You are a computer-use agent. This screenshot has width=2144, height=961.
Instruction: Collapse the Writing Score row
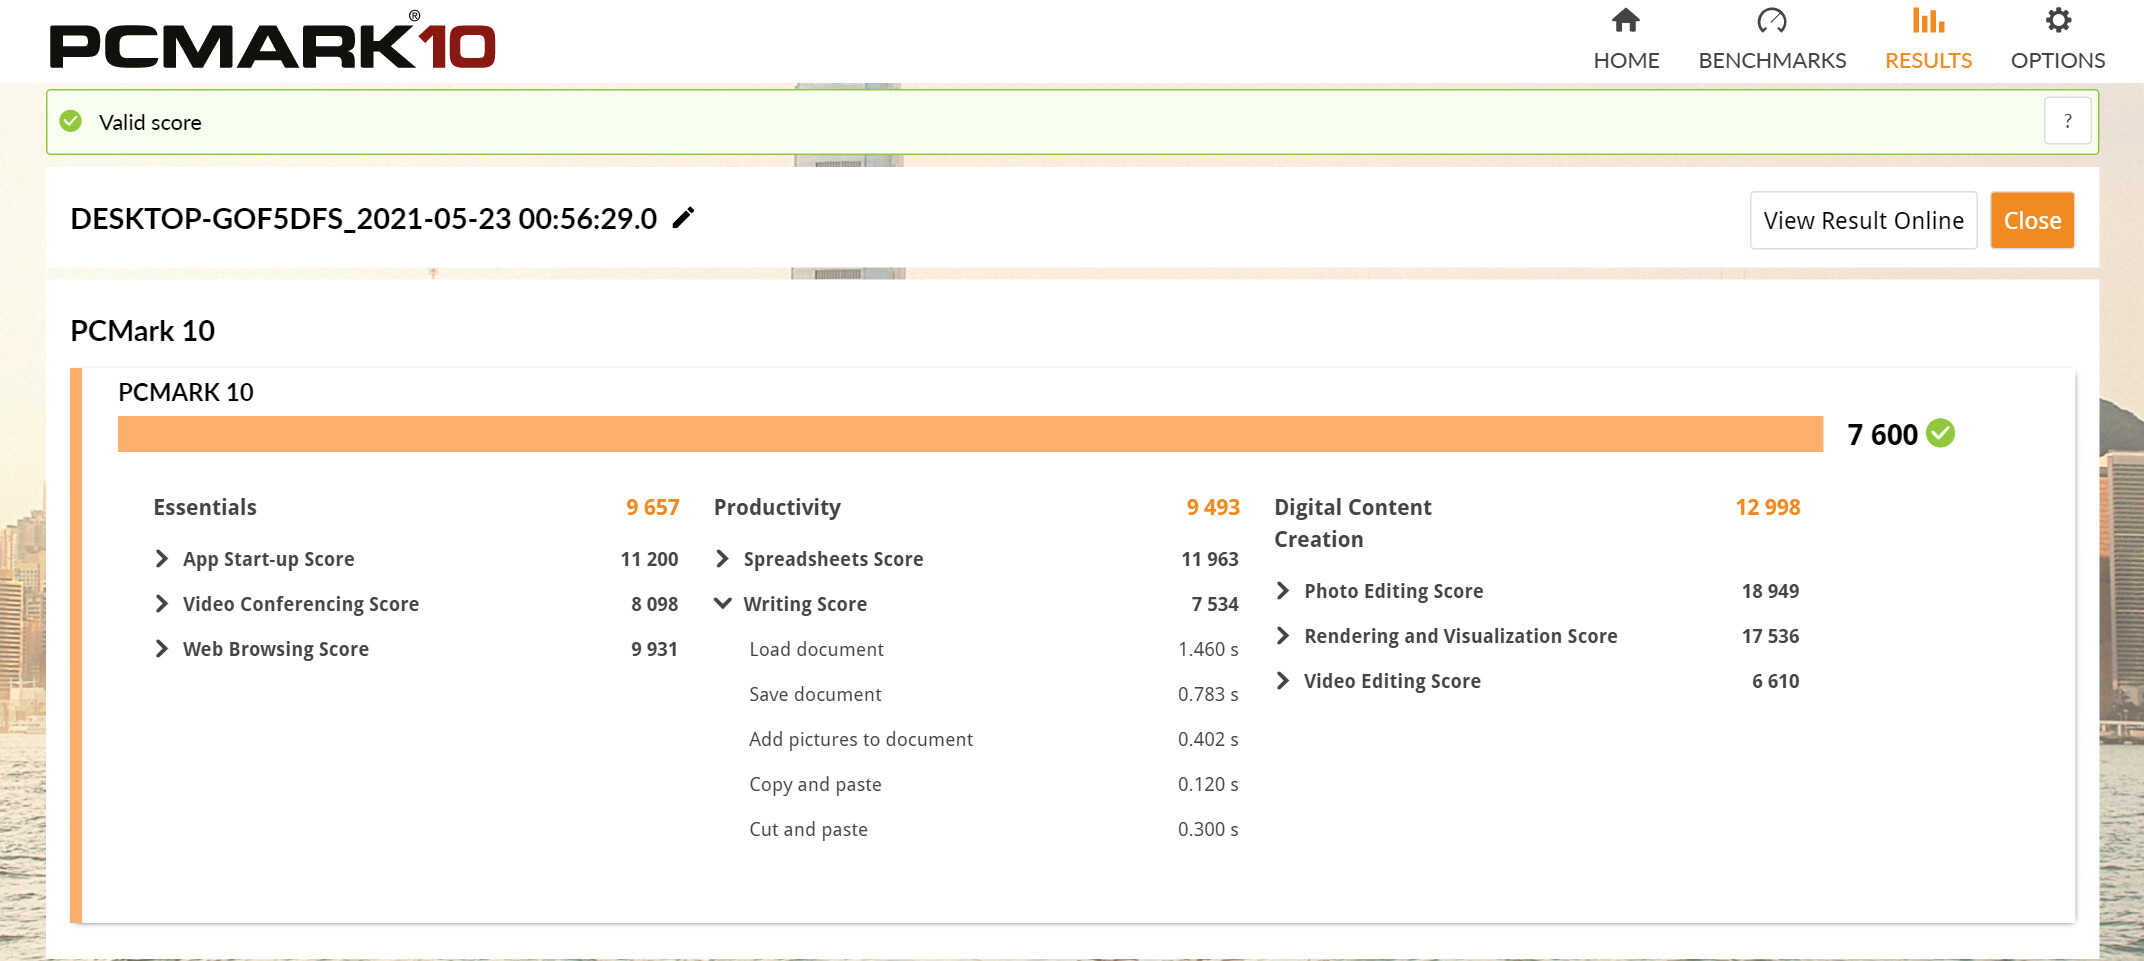(976, 604)
